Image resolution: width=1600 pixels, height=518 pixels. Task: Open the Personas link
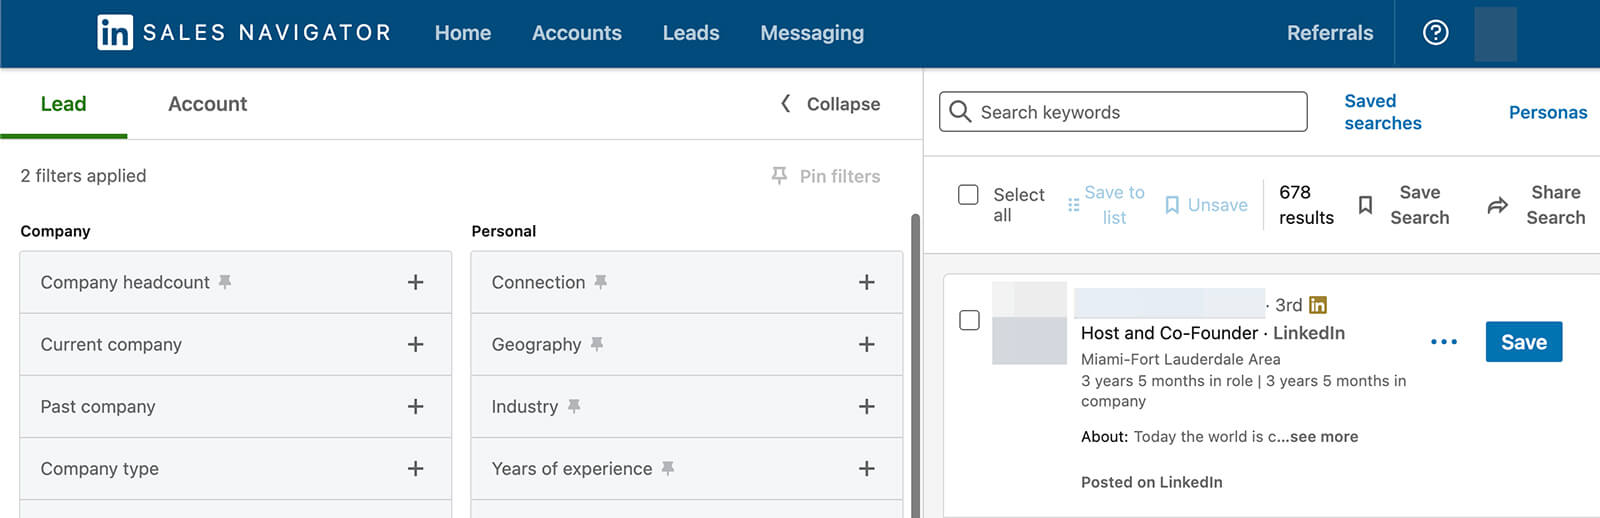pos(1548,112)
